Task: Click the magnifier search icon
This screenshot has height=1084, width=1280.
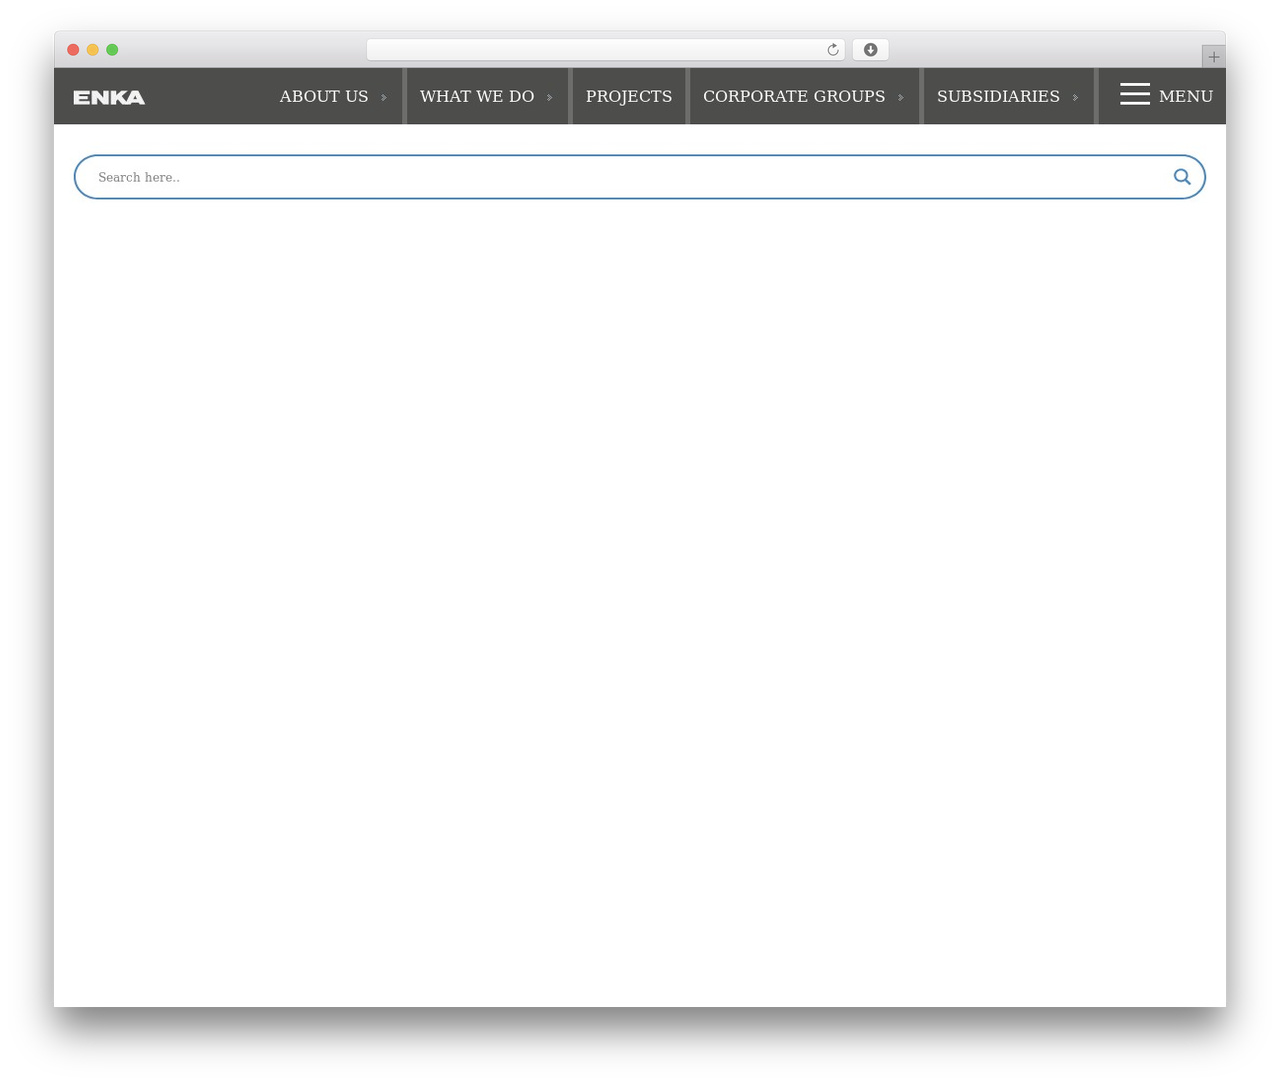Action: point(1182,177)
